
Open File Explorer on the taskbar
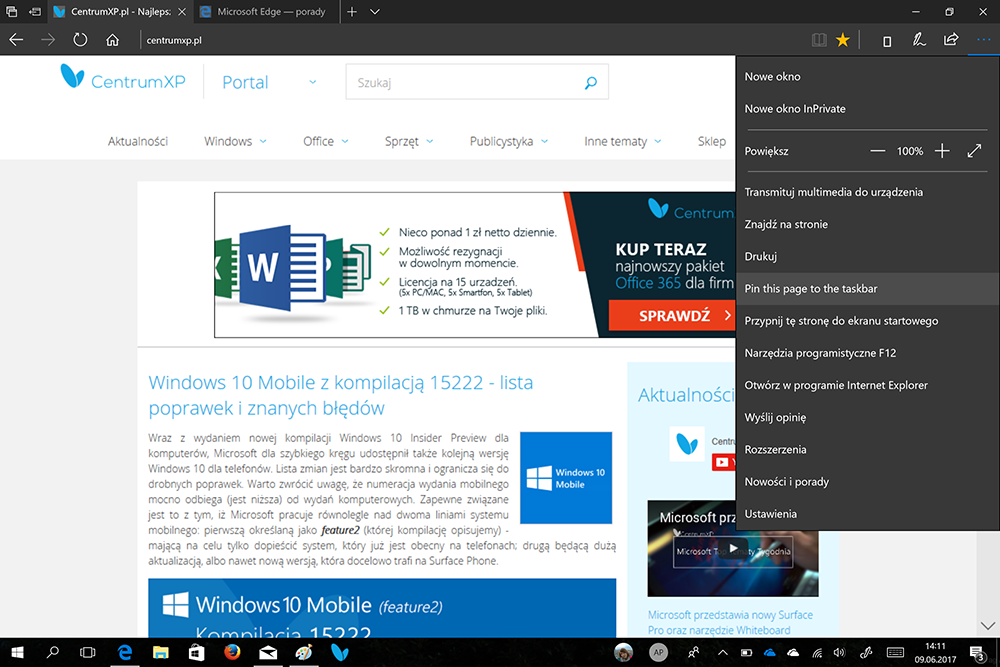pyautogui.click(x=160, y=652)
